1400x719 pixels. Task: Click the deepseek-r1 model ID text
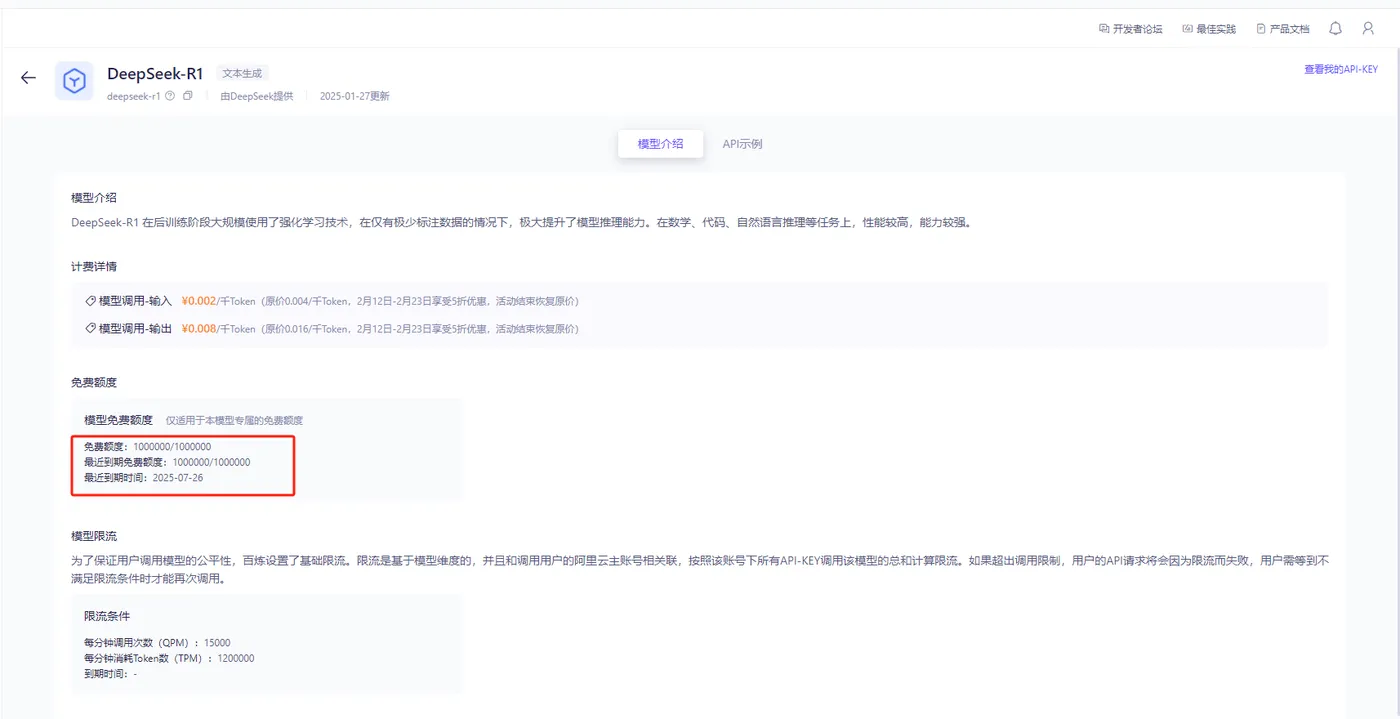134,97
